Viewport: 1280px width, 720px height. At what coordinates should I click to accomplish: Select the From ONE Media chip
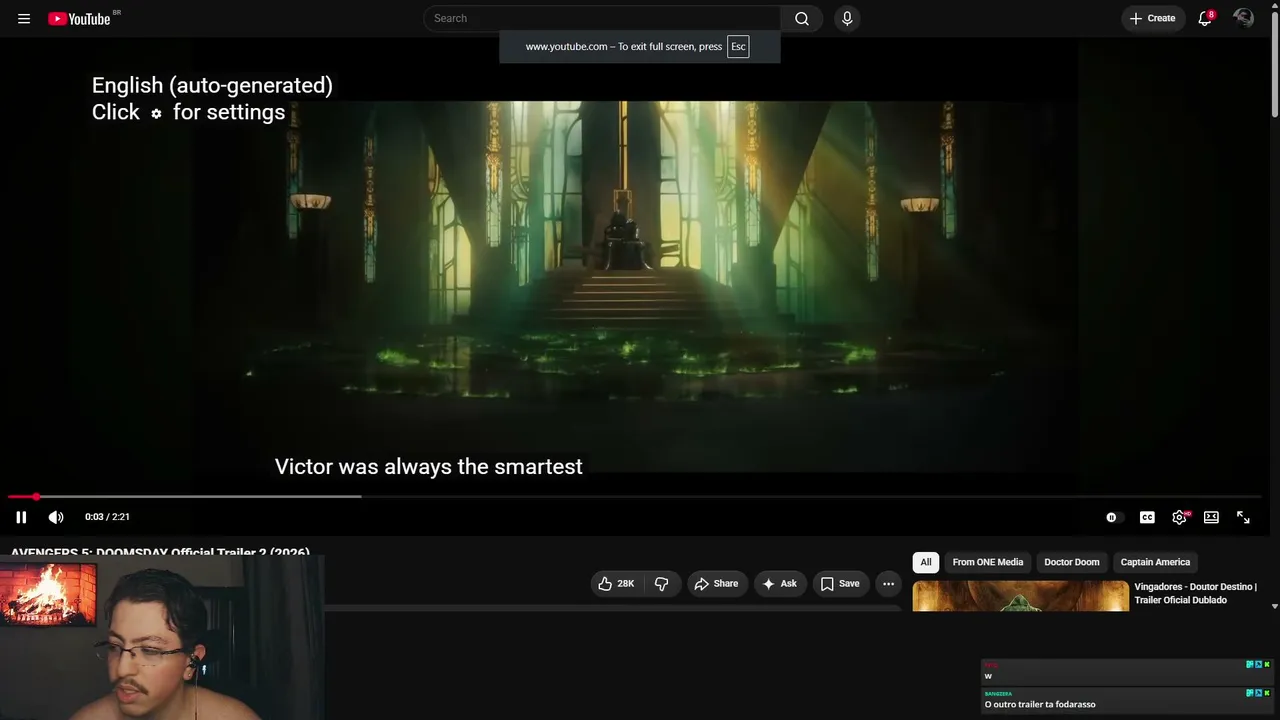pos(988,562)
